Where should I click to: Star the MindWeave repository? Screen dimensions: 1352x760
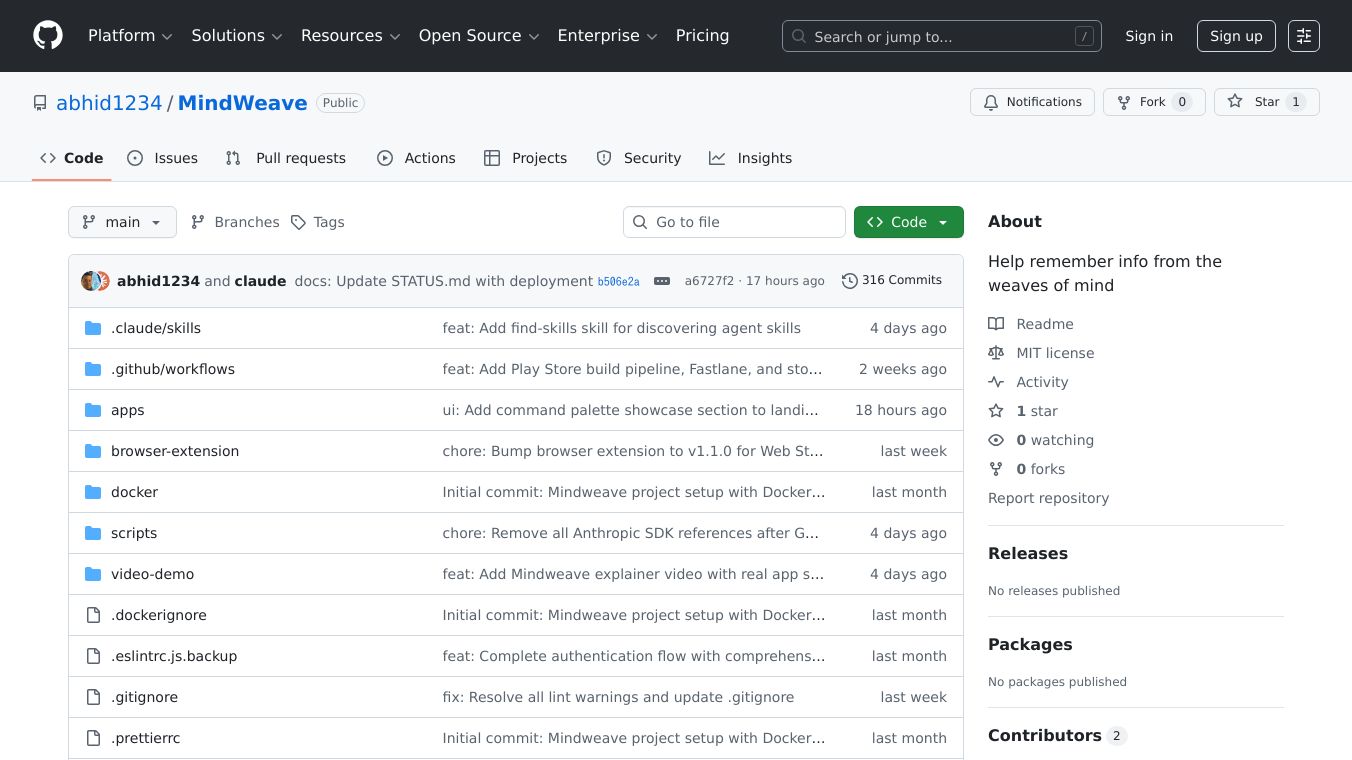[1266, 102]
